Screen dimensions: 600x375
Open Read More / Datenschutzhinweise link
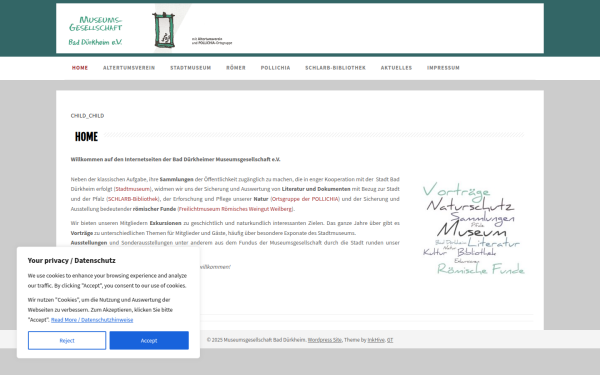[x=92, y=320]
